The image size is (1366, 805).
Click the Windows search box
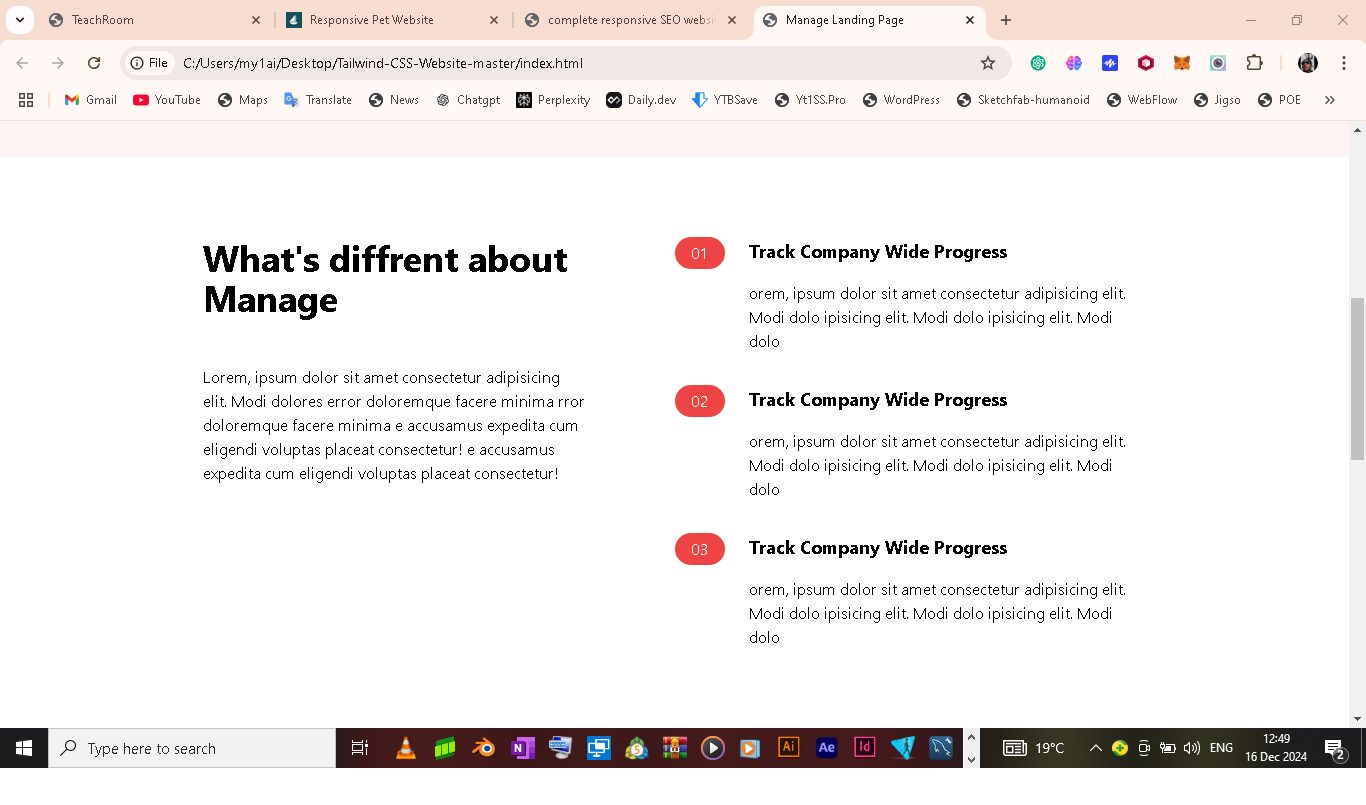pyautogui.click(x=192, y=748)
